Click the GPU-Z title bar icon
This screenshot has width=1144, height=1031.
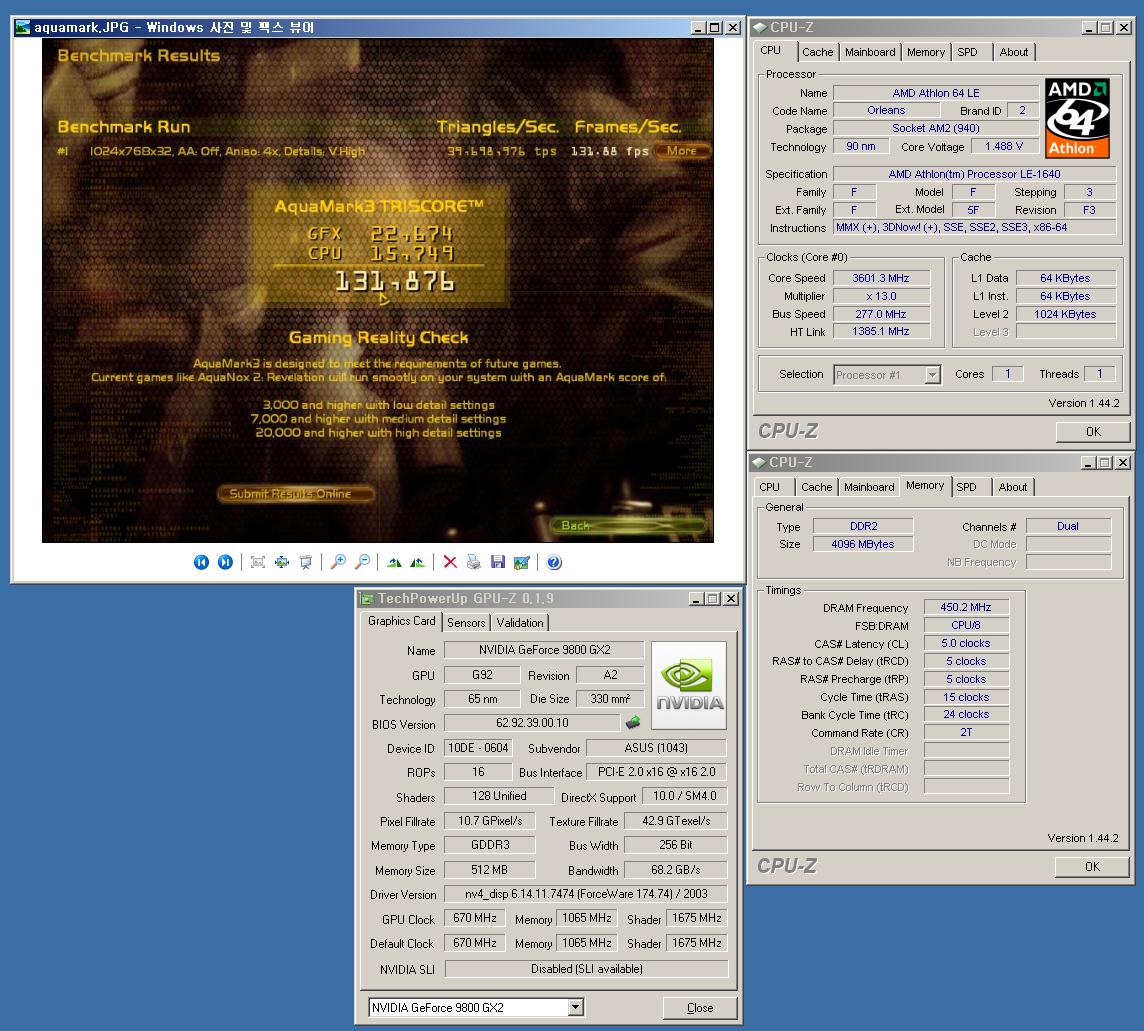click(x=367, y=599)
